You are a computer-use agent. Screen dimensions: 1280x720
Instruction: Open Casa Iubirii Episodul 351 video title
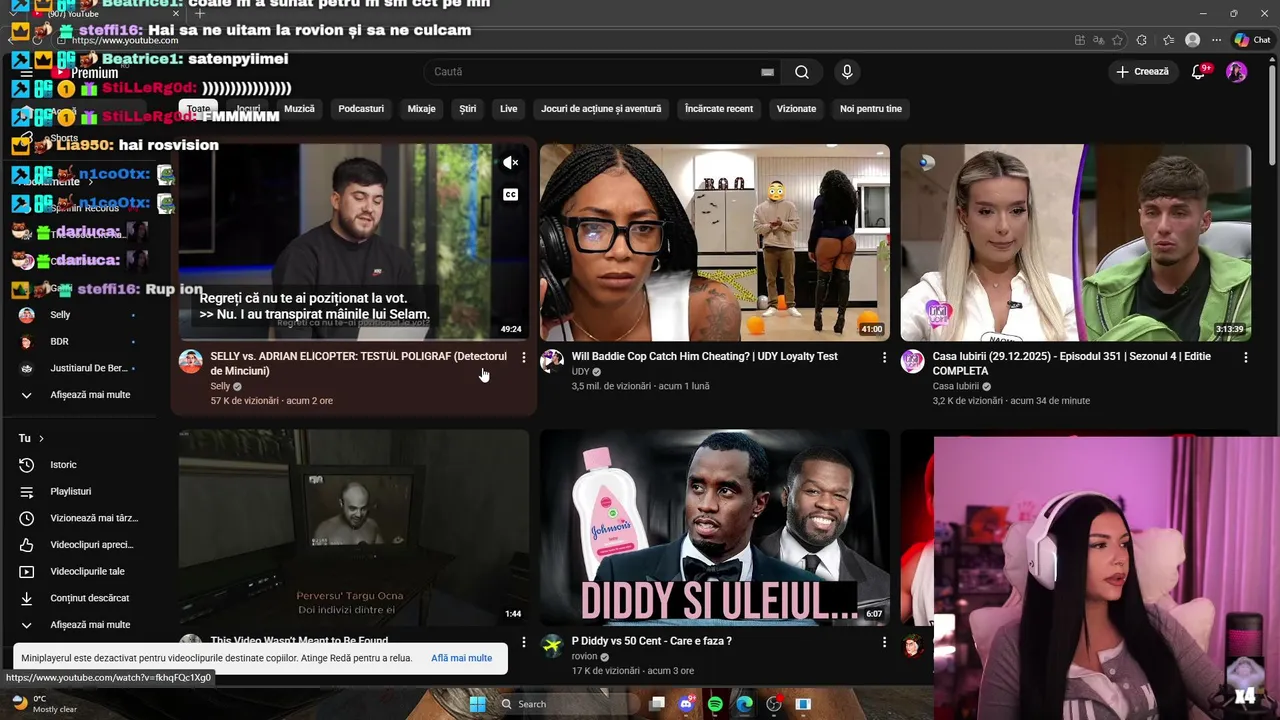tap(1072, 363)
